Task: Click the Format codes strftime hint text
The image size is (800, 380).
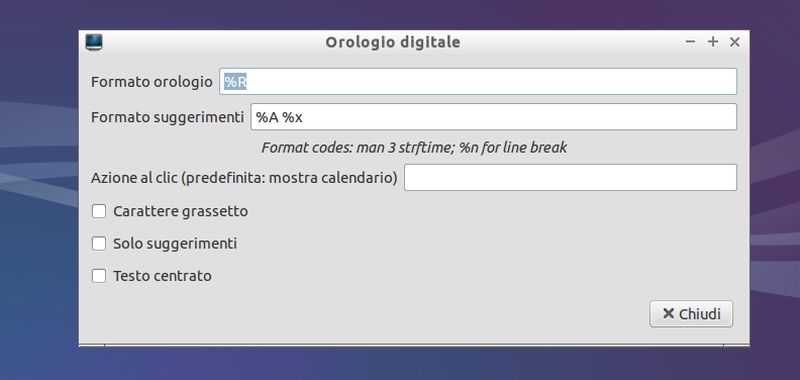Action: [x=414, y=148]
